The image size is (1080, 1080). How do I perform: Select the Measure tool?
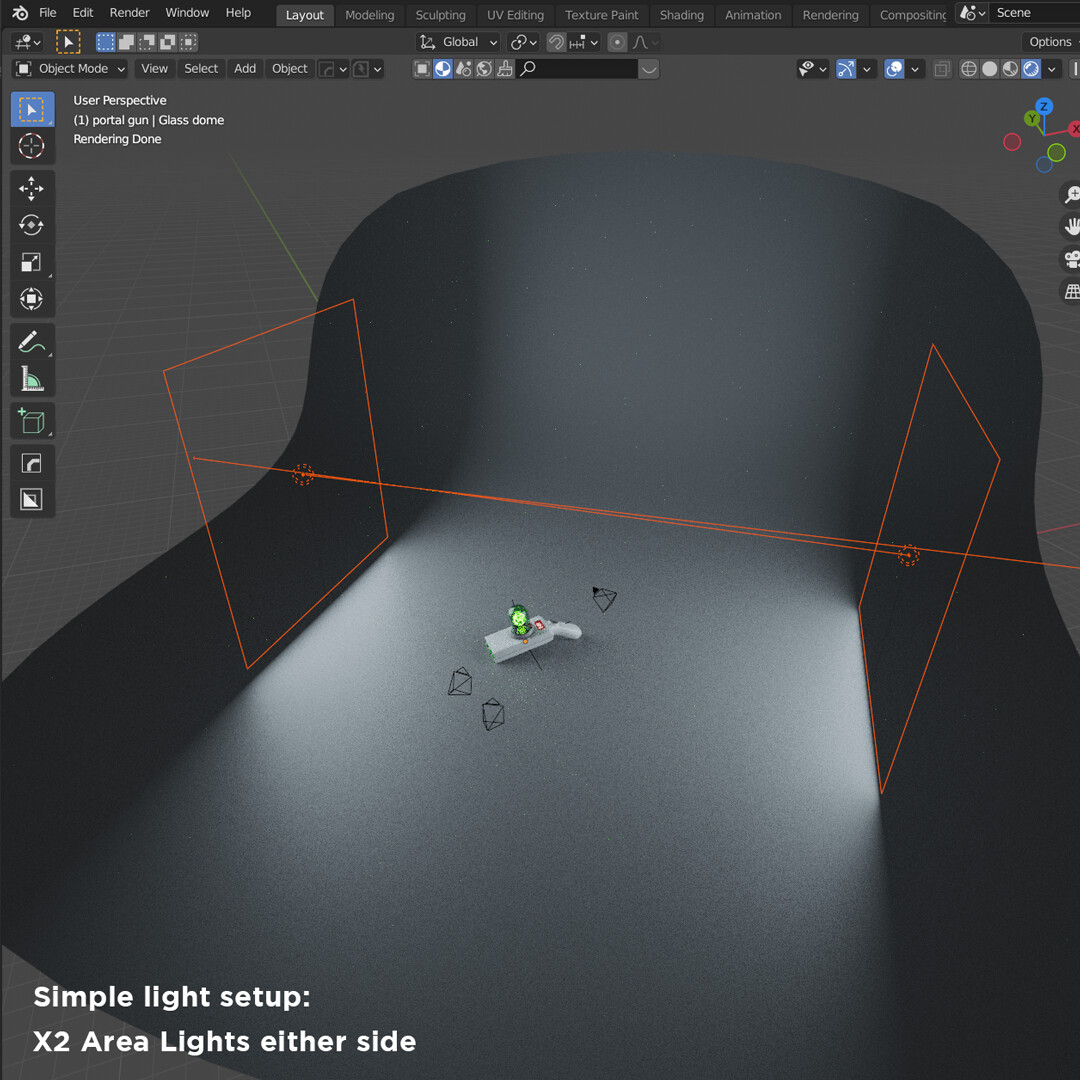point(32,378)
